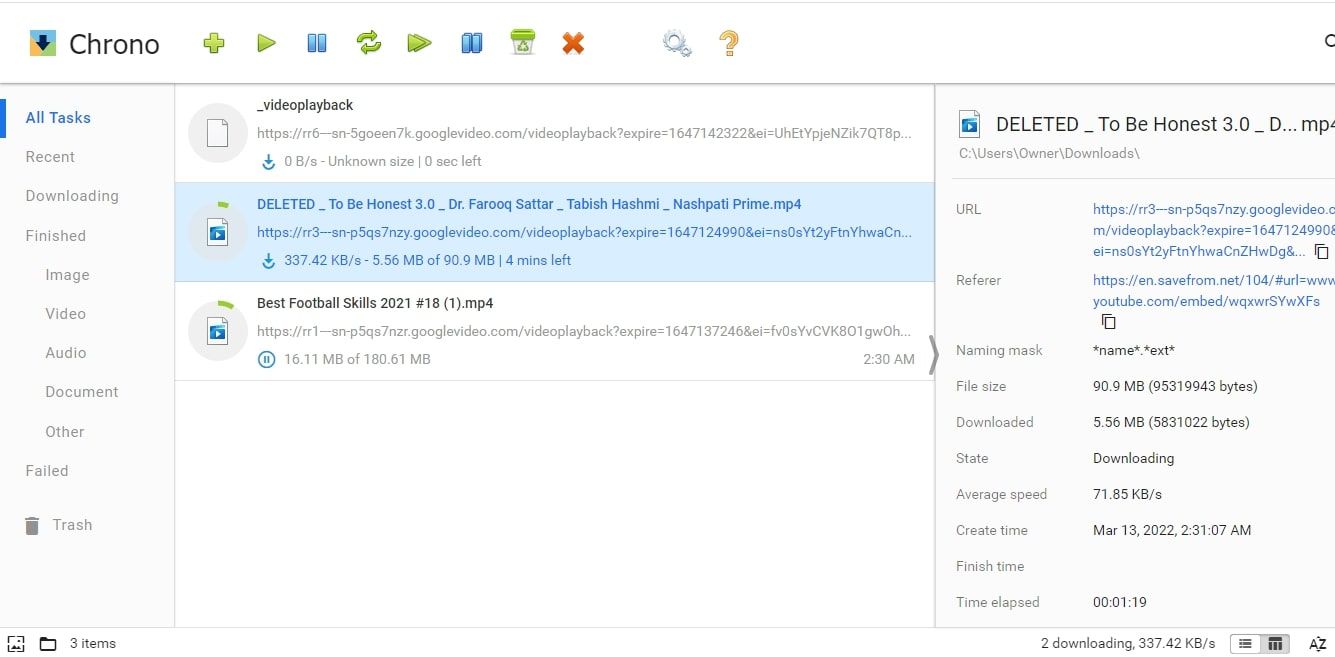This screenshot has height=657, width=1335.
Task: Click the download arrow icon beside 0 B/s
Action: tap(267, 161)
